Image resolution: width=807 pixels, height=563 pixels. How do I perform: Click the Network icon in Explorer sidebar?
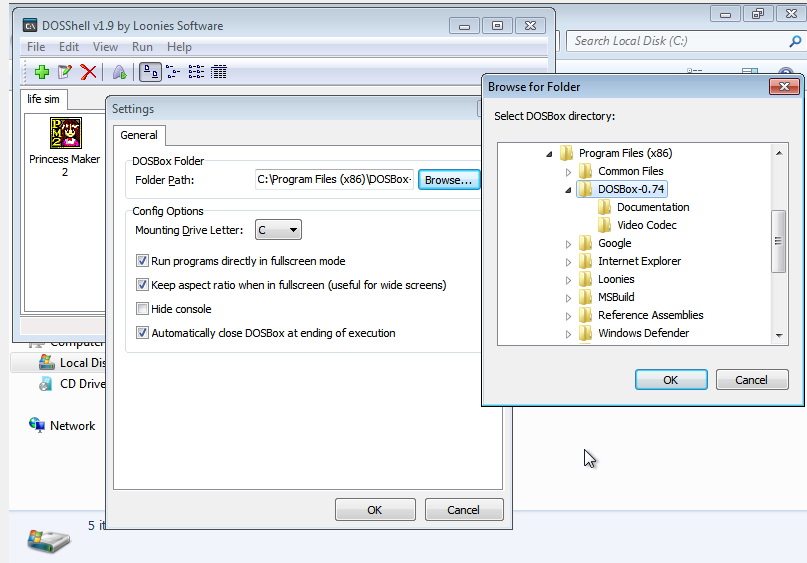pyautogui.click(x=37, y=425)
